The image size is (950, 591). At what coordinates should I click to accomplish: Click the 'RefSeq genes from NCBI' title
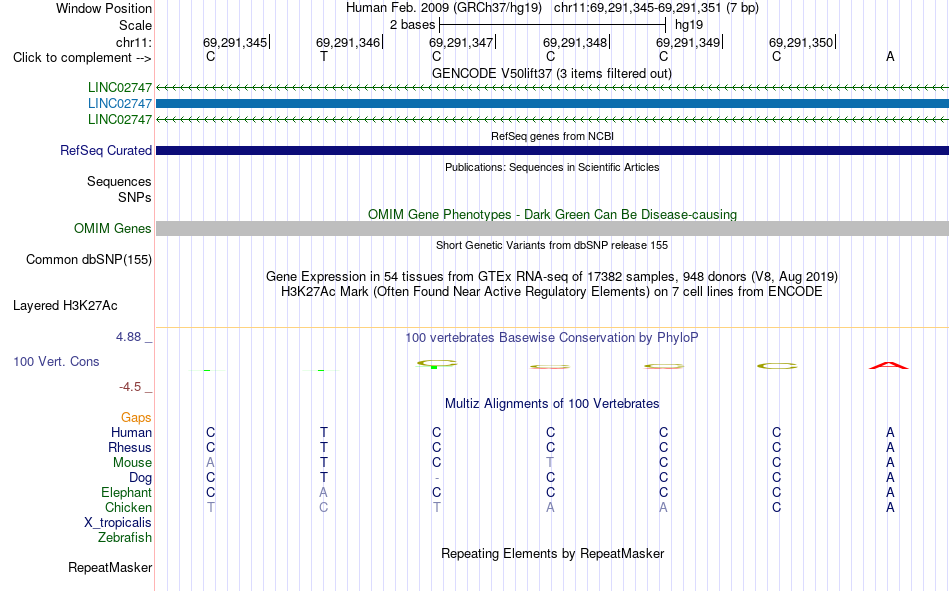point(553,136)
